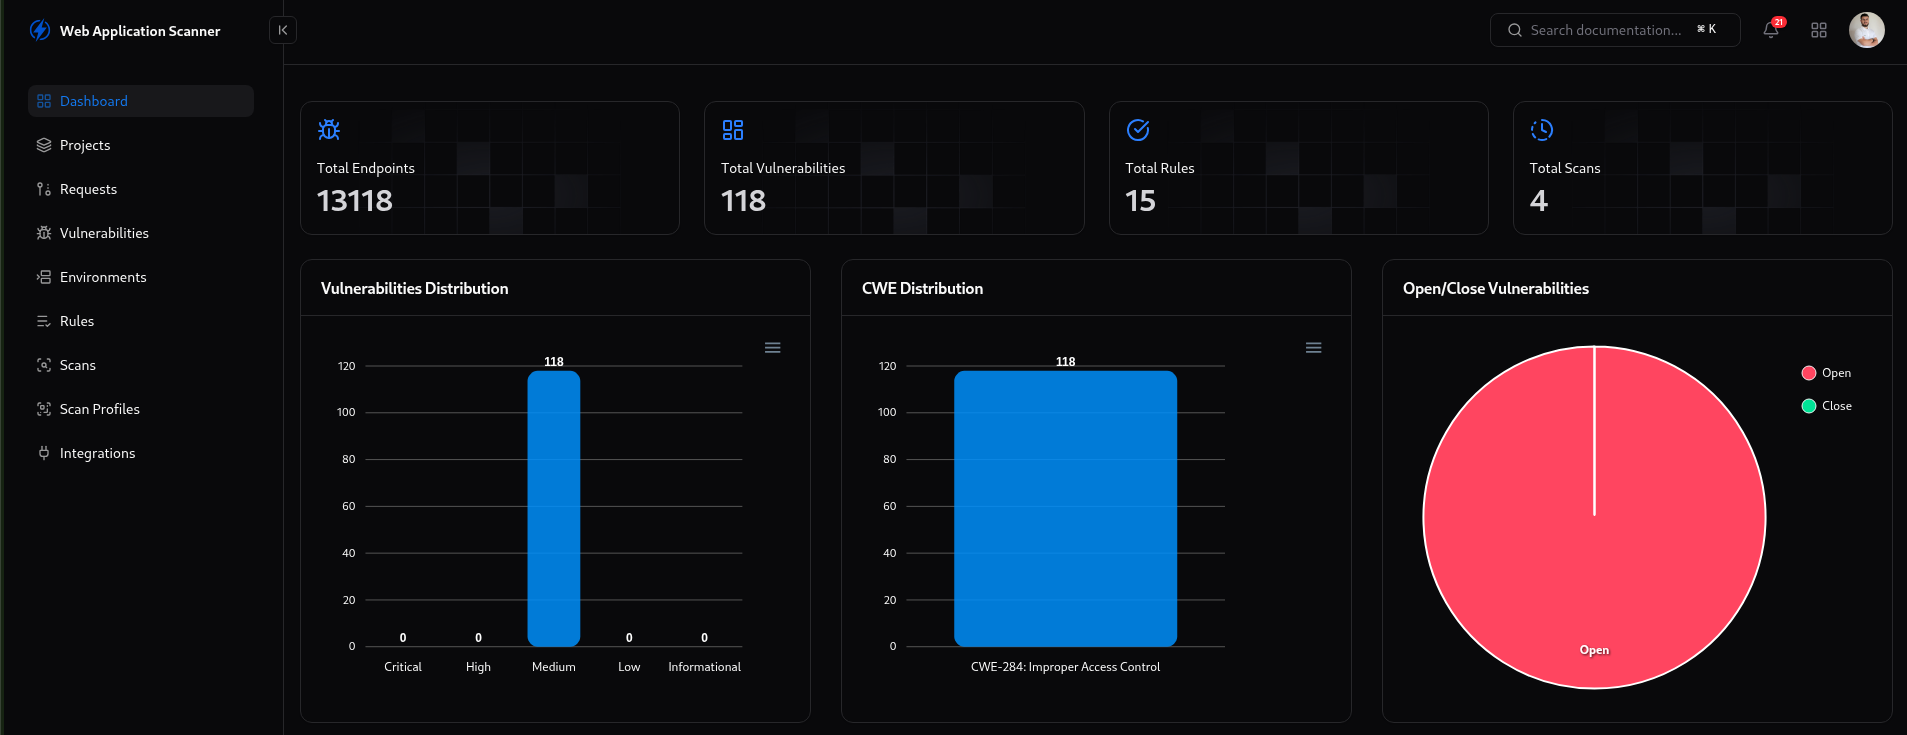1907x735 pixels.
Task: Open the user avatar profile menu
Action: pos(1866,30)
